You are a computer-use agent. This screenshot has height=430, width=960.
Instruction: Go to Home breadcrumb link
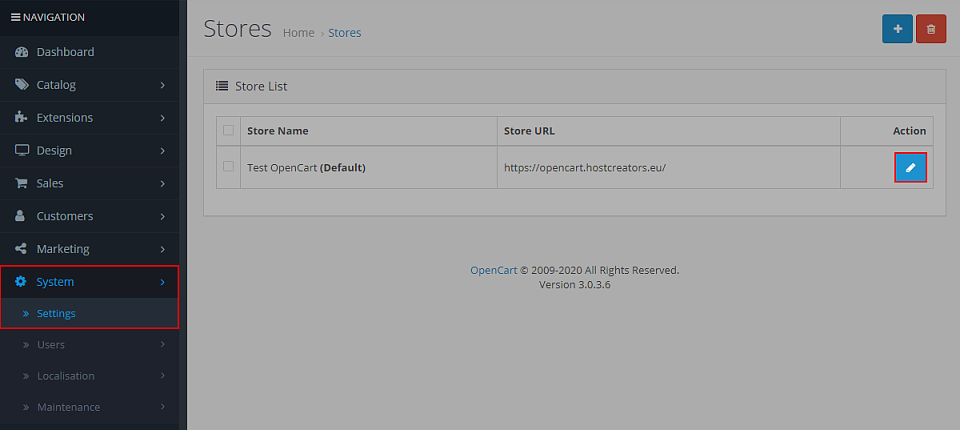tap(299, 33)
